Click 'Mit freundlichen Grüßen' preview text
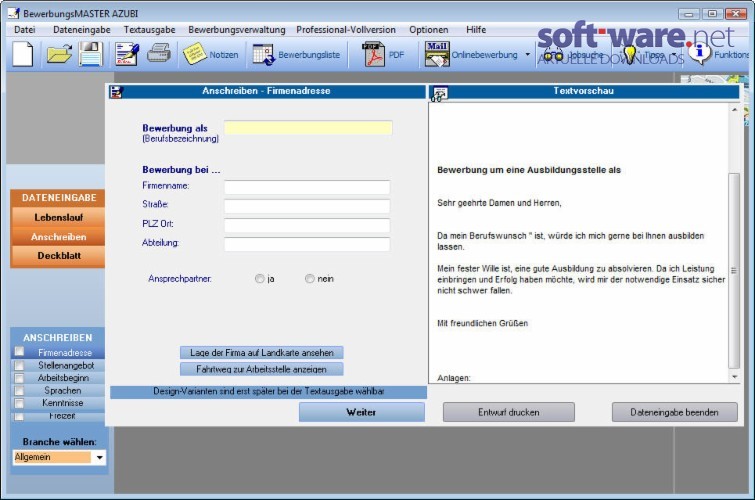This screenshot has height=500, width=755. (x=482, y=323)
